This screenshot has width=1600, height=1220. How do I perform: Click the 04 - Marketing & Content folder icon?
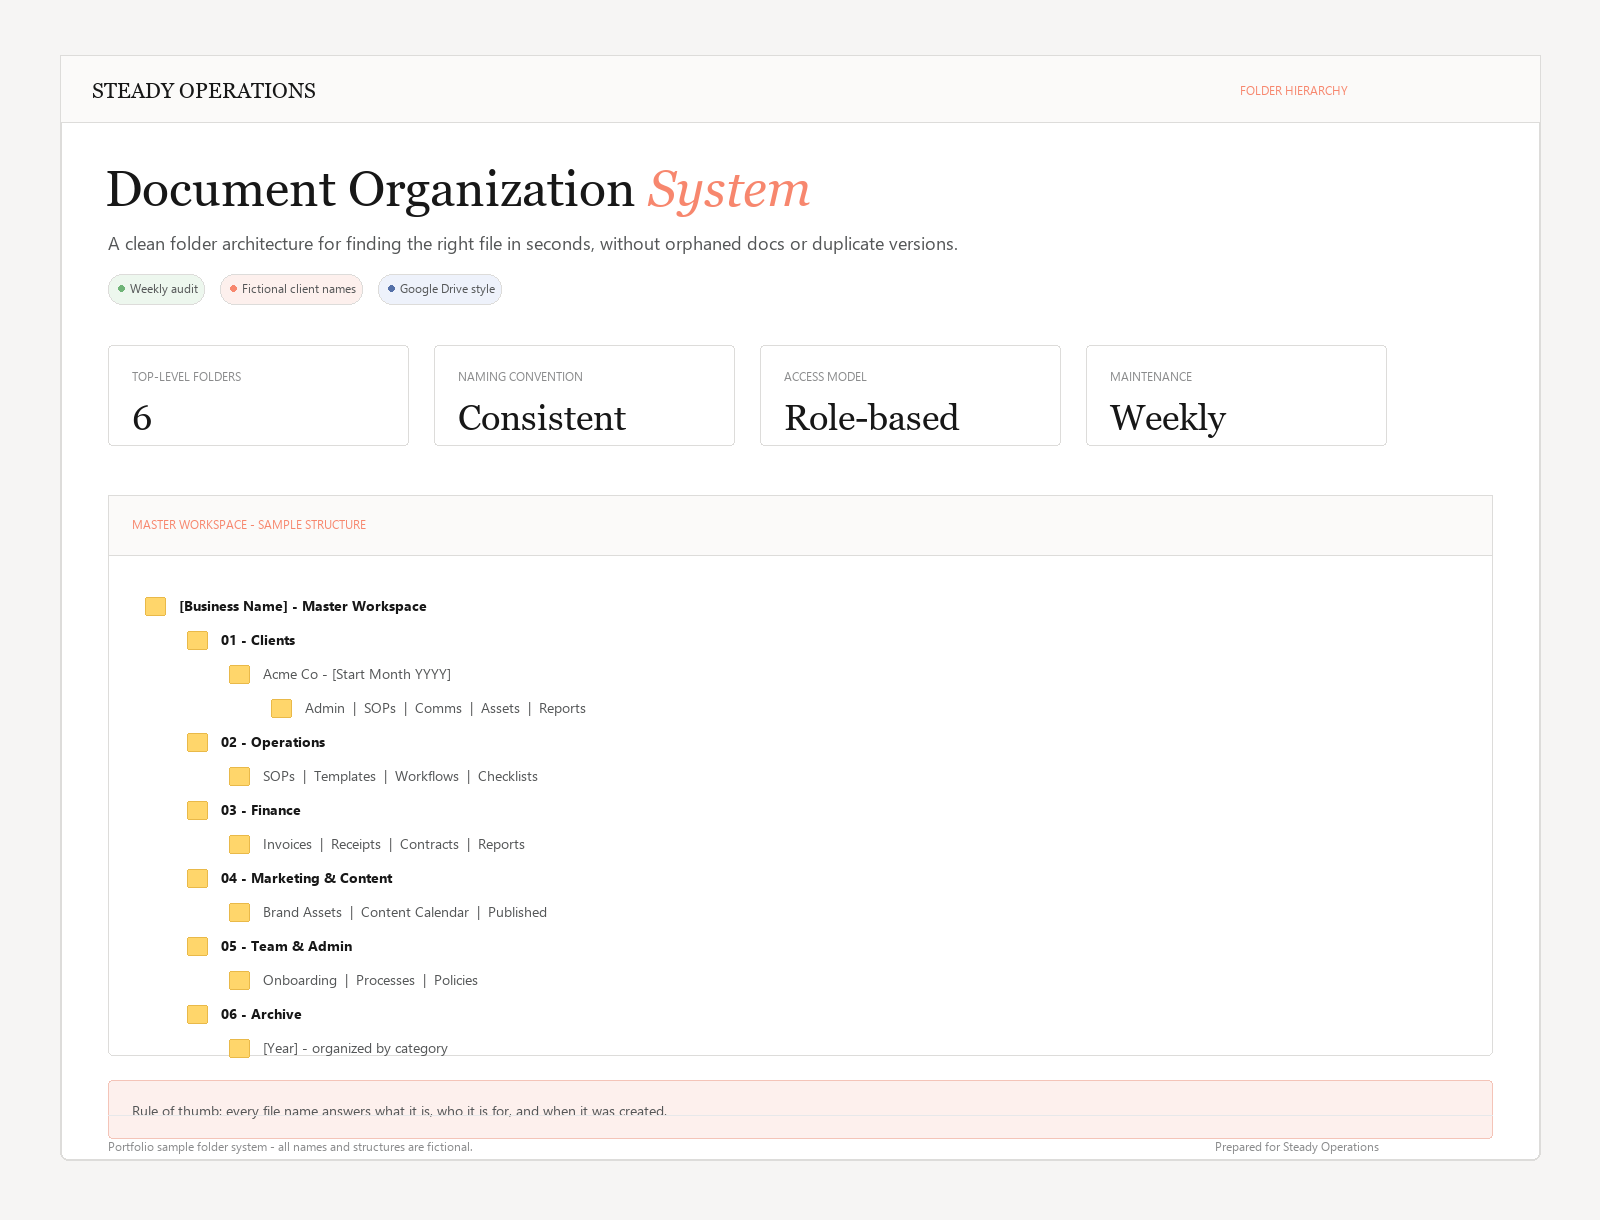[197, 878]
